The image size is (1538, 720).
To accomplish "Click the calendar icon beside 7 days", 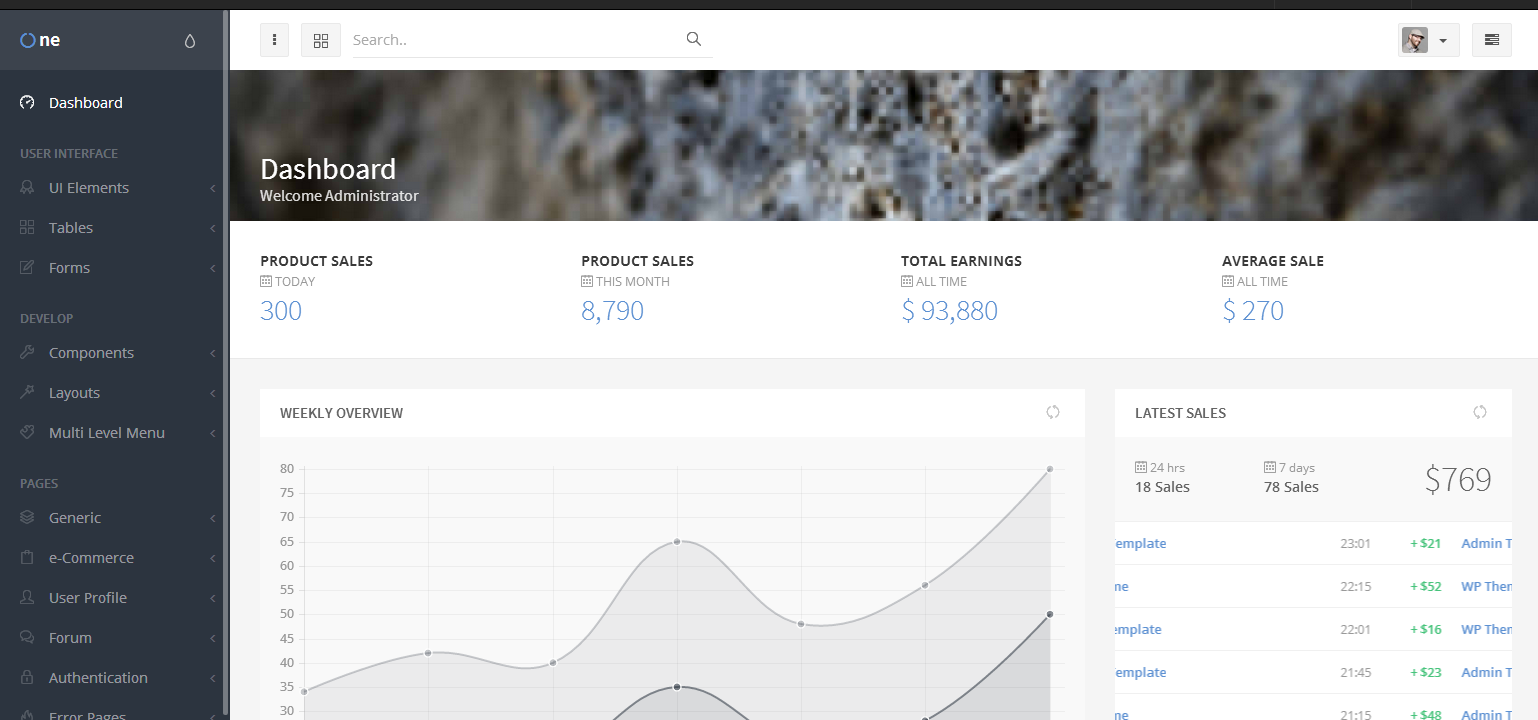I will tap(1270, 467).
